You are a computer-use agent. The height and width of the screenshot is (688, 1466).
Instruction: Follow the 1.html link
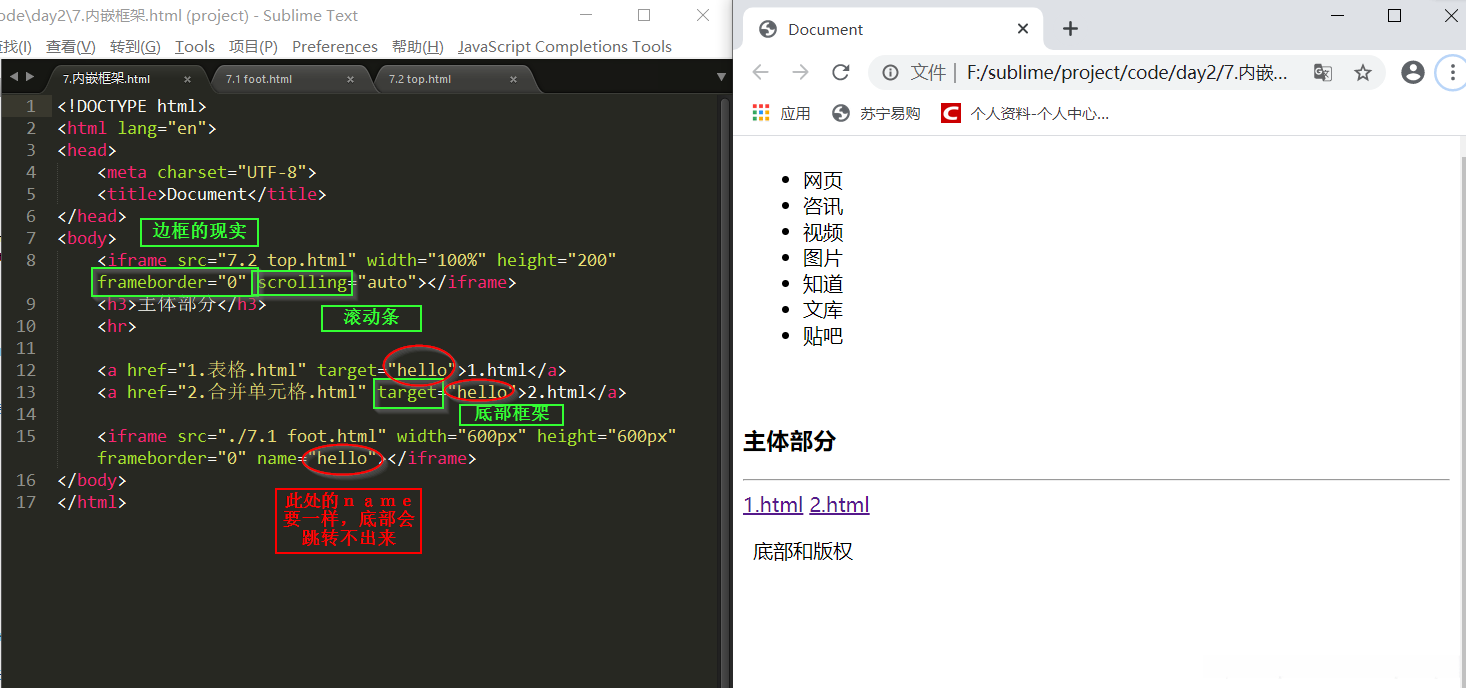pos(772,504)
